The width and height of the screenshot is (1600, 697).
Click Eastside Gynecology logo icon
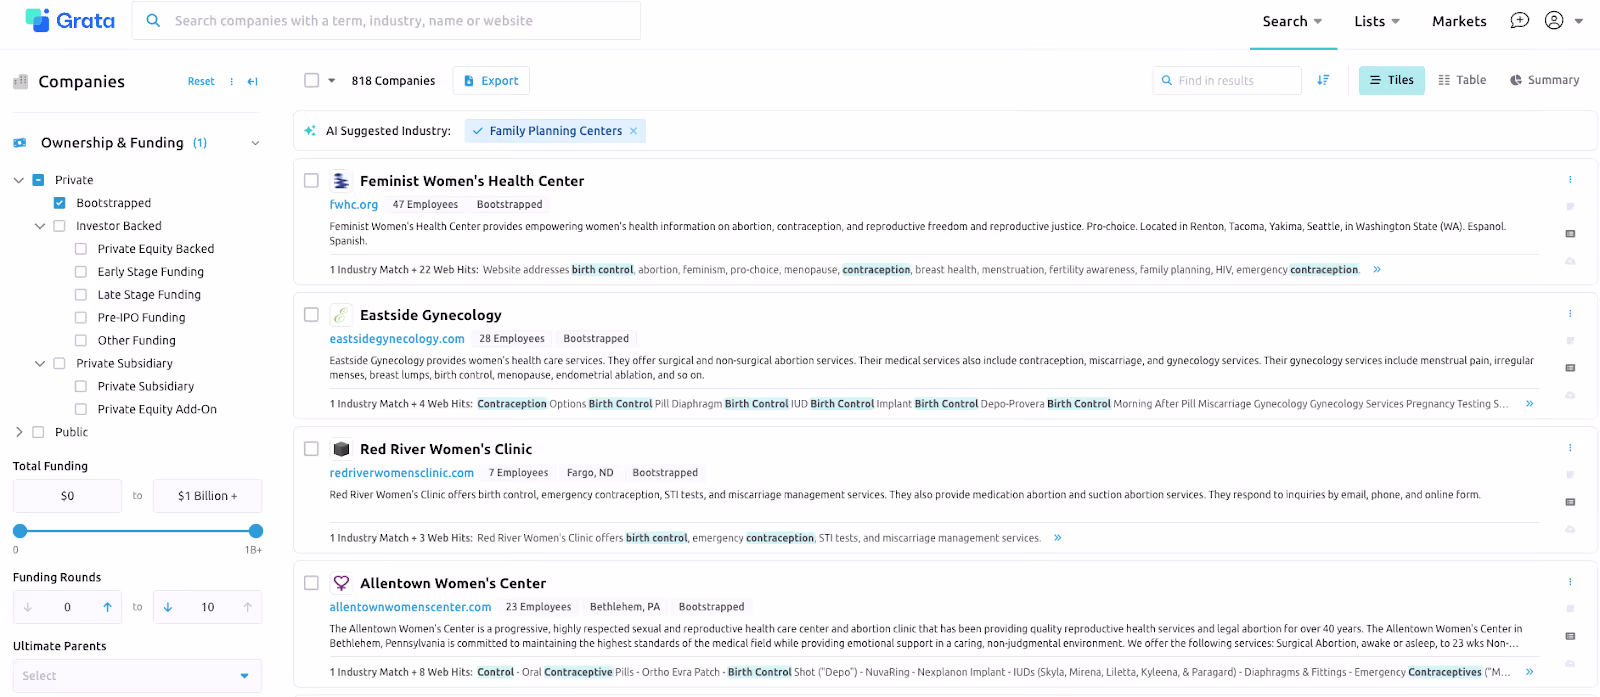point(341,315)
